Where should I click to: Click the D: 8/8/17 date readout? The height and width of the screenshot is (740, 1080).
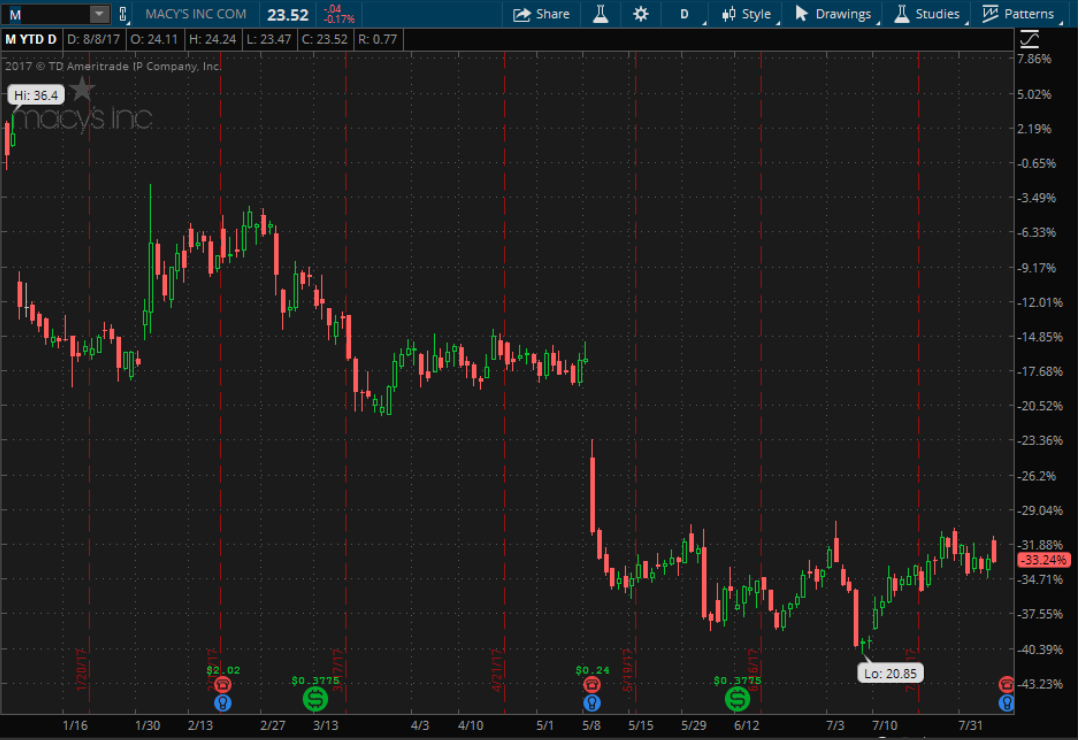tap(93, 39)
